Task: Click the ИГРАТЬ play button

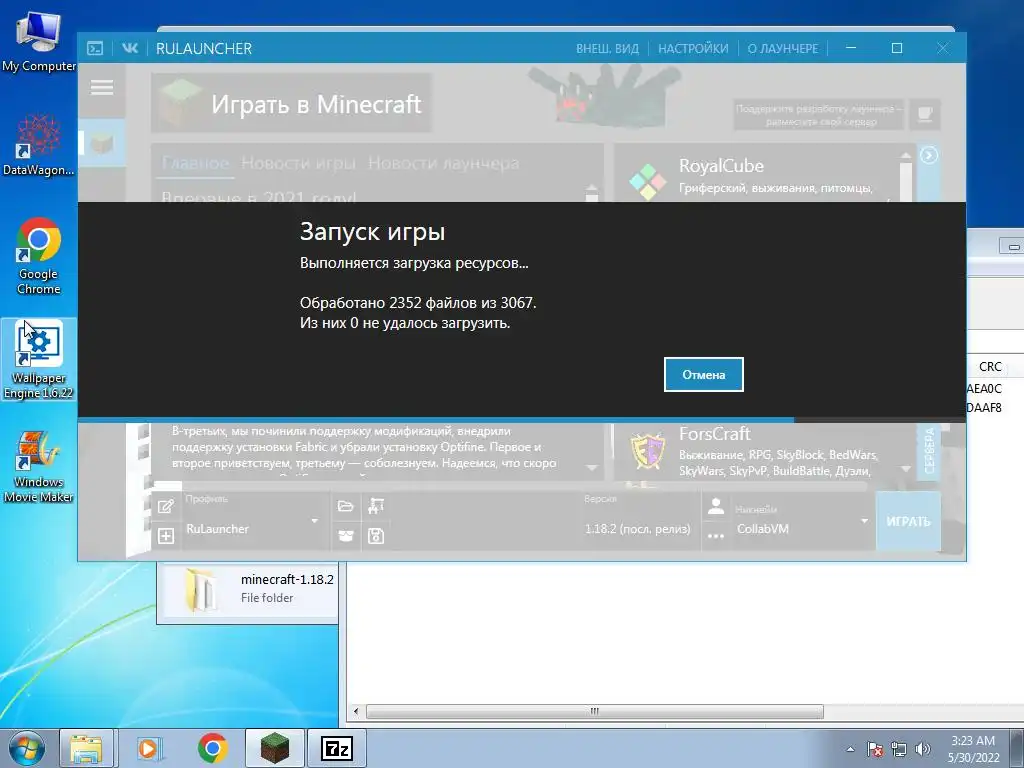Action: (908, 521)
